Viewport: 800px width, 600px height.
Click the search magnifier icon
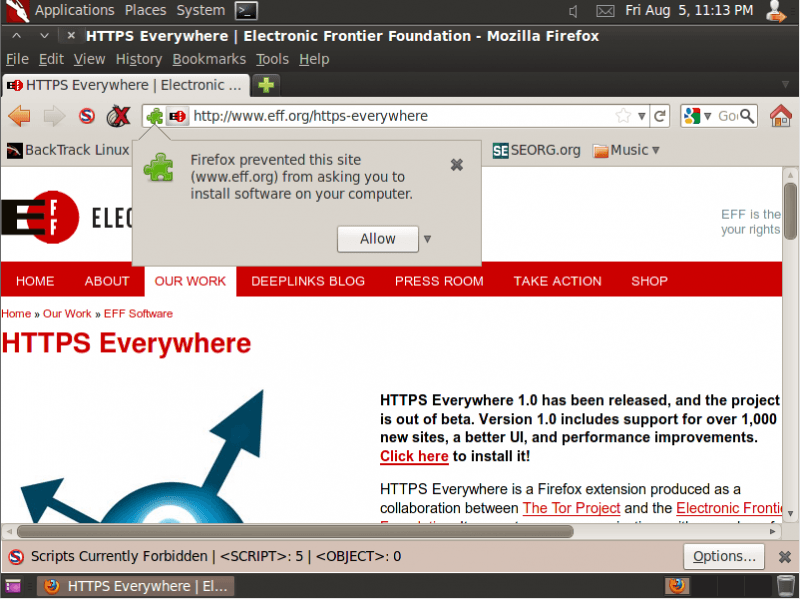[747, 116]
